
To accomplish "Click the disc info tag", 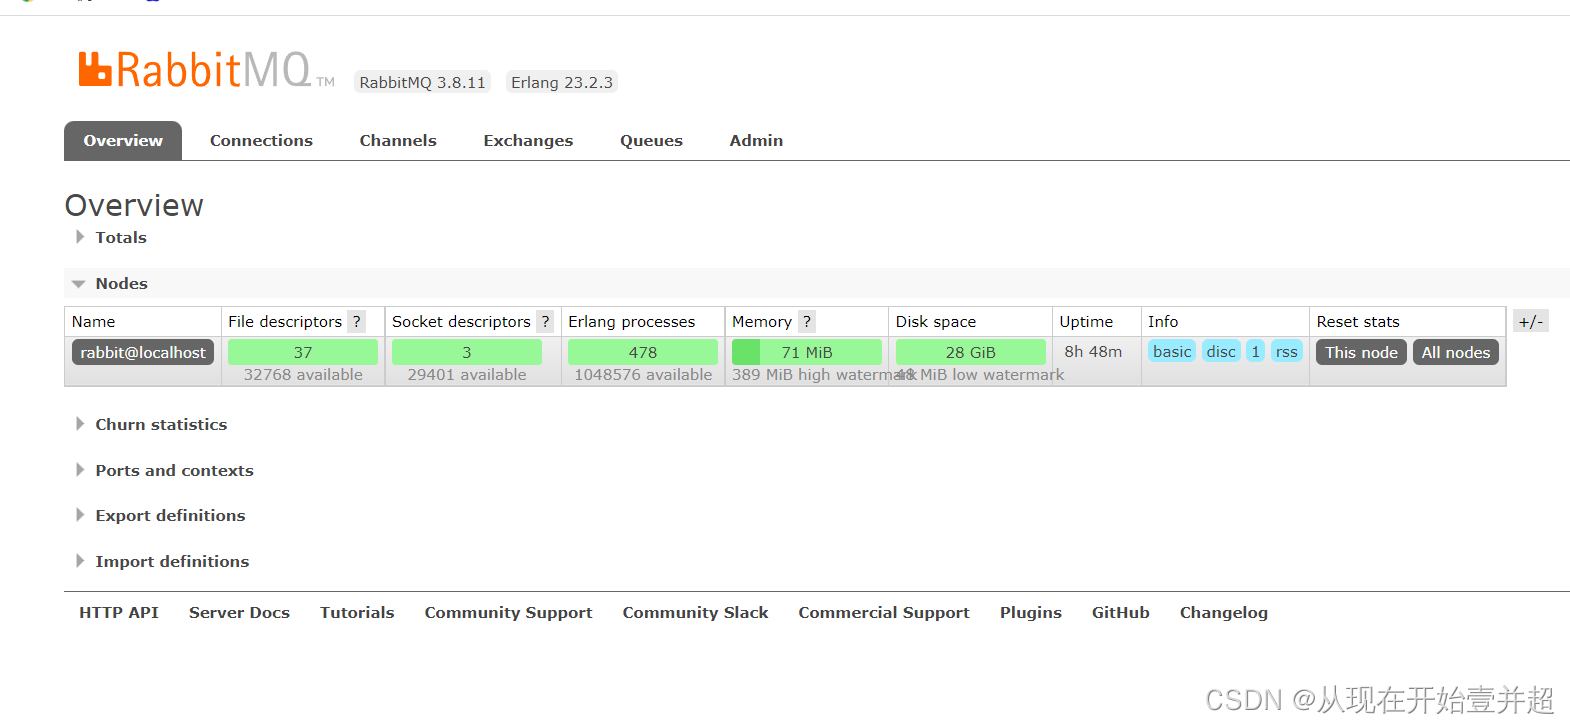I will pos(1221,351).
